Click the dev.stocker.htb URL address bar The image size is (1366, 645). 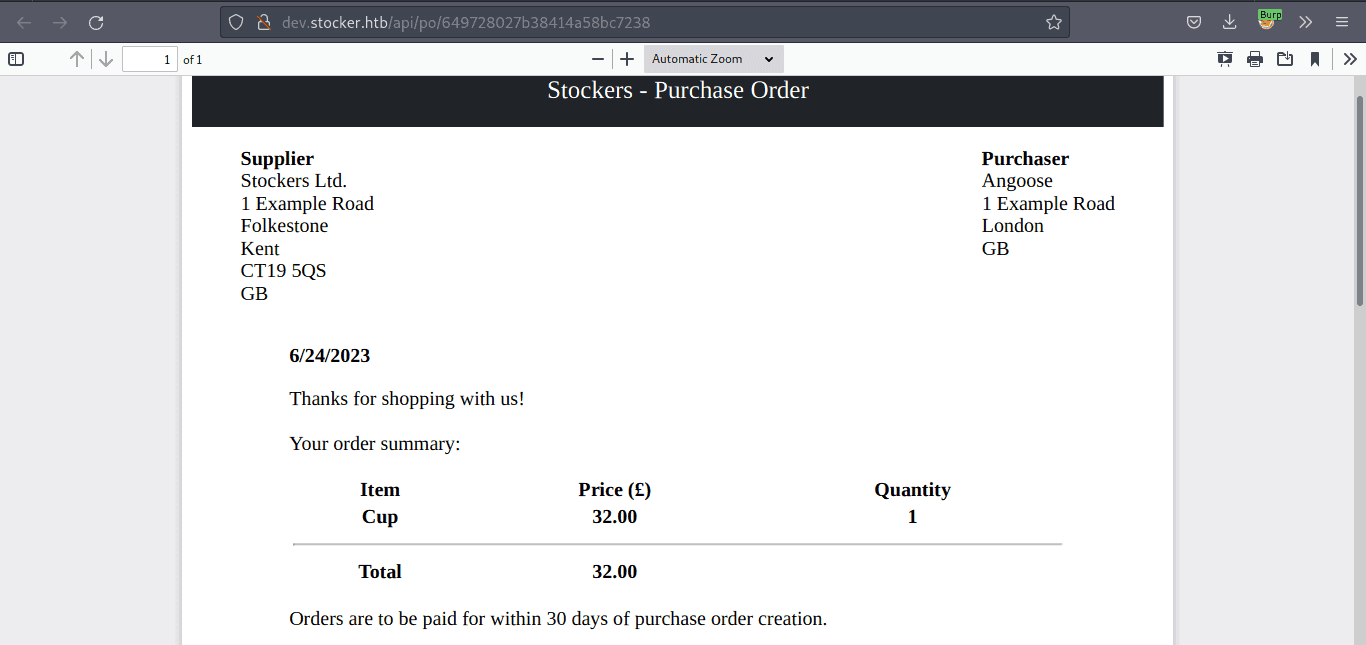tap(640, 22)
